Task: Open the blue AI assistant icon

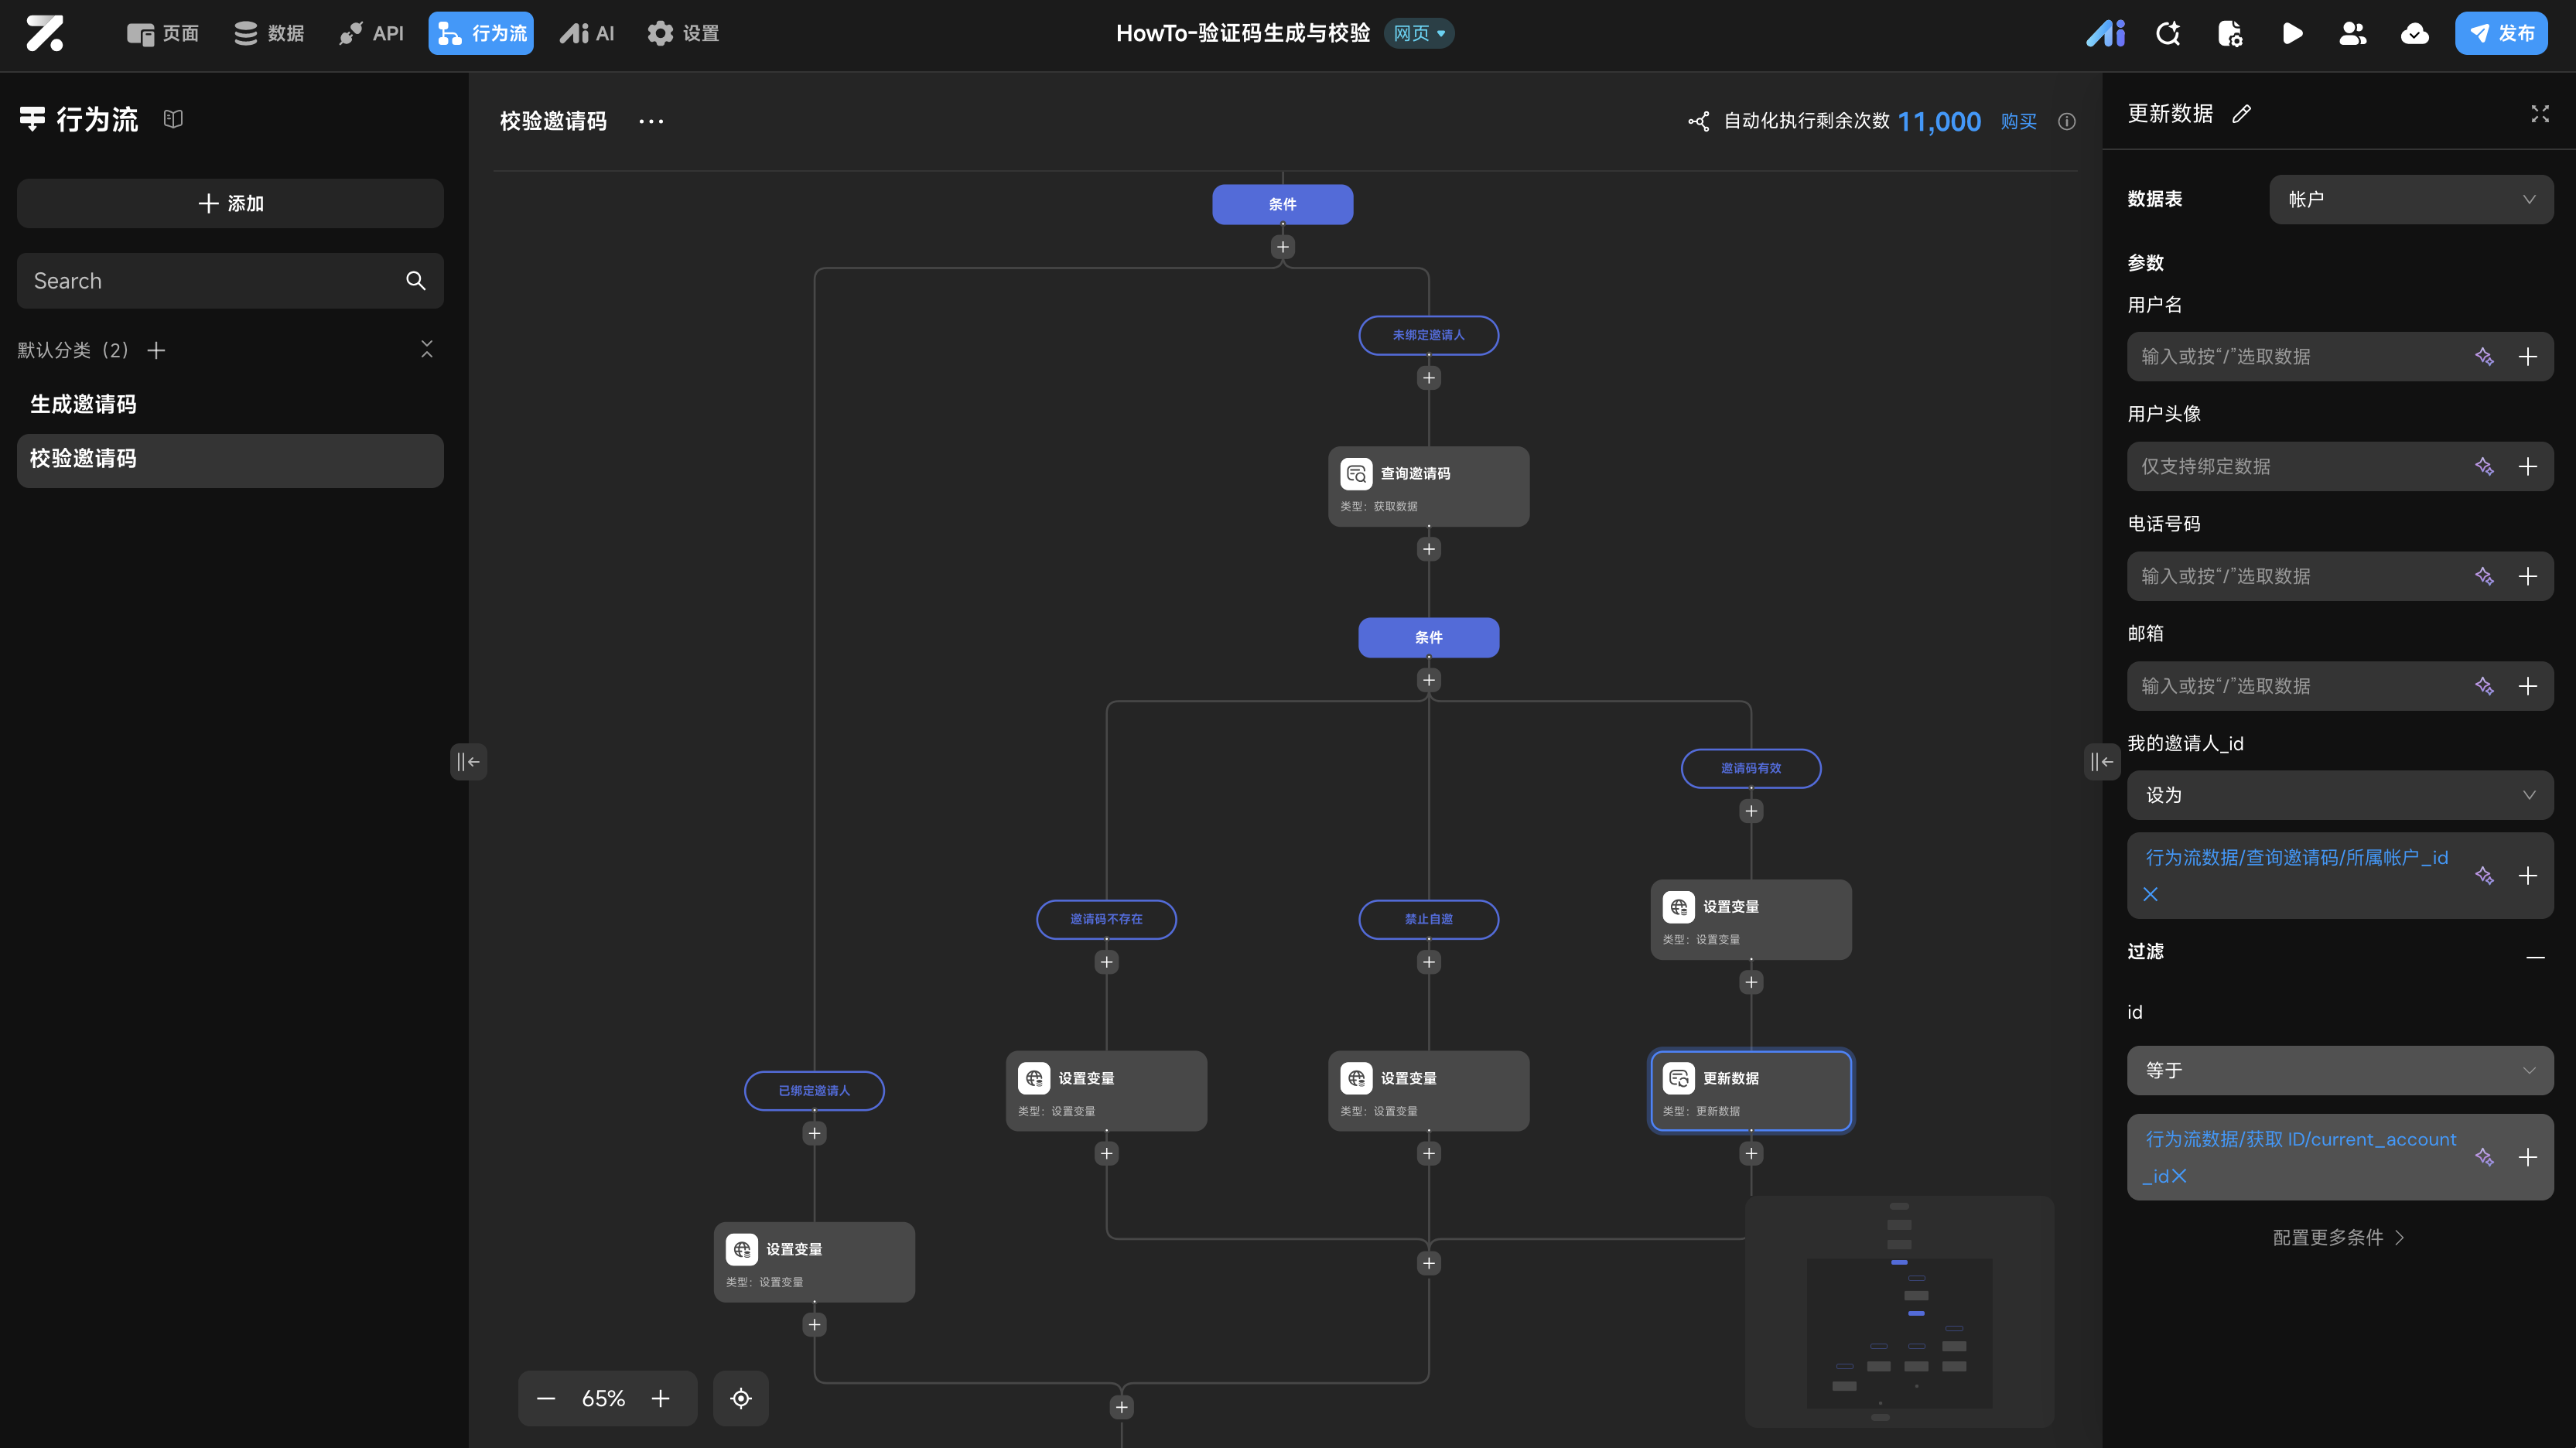Action: point(2105,34)
